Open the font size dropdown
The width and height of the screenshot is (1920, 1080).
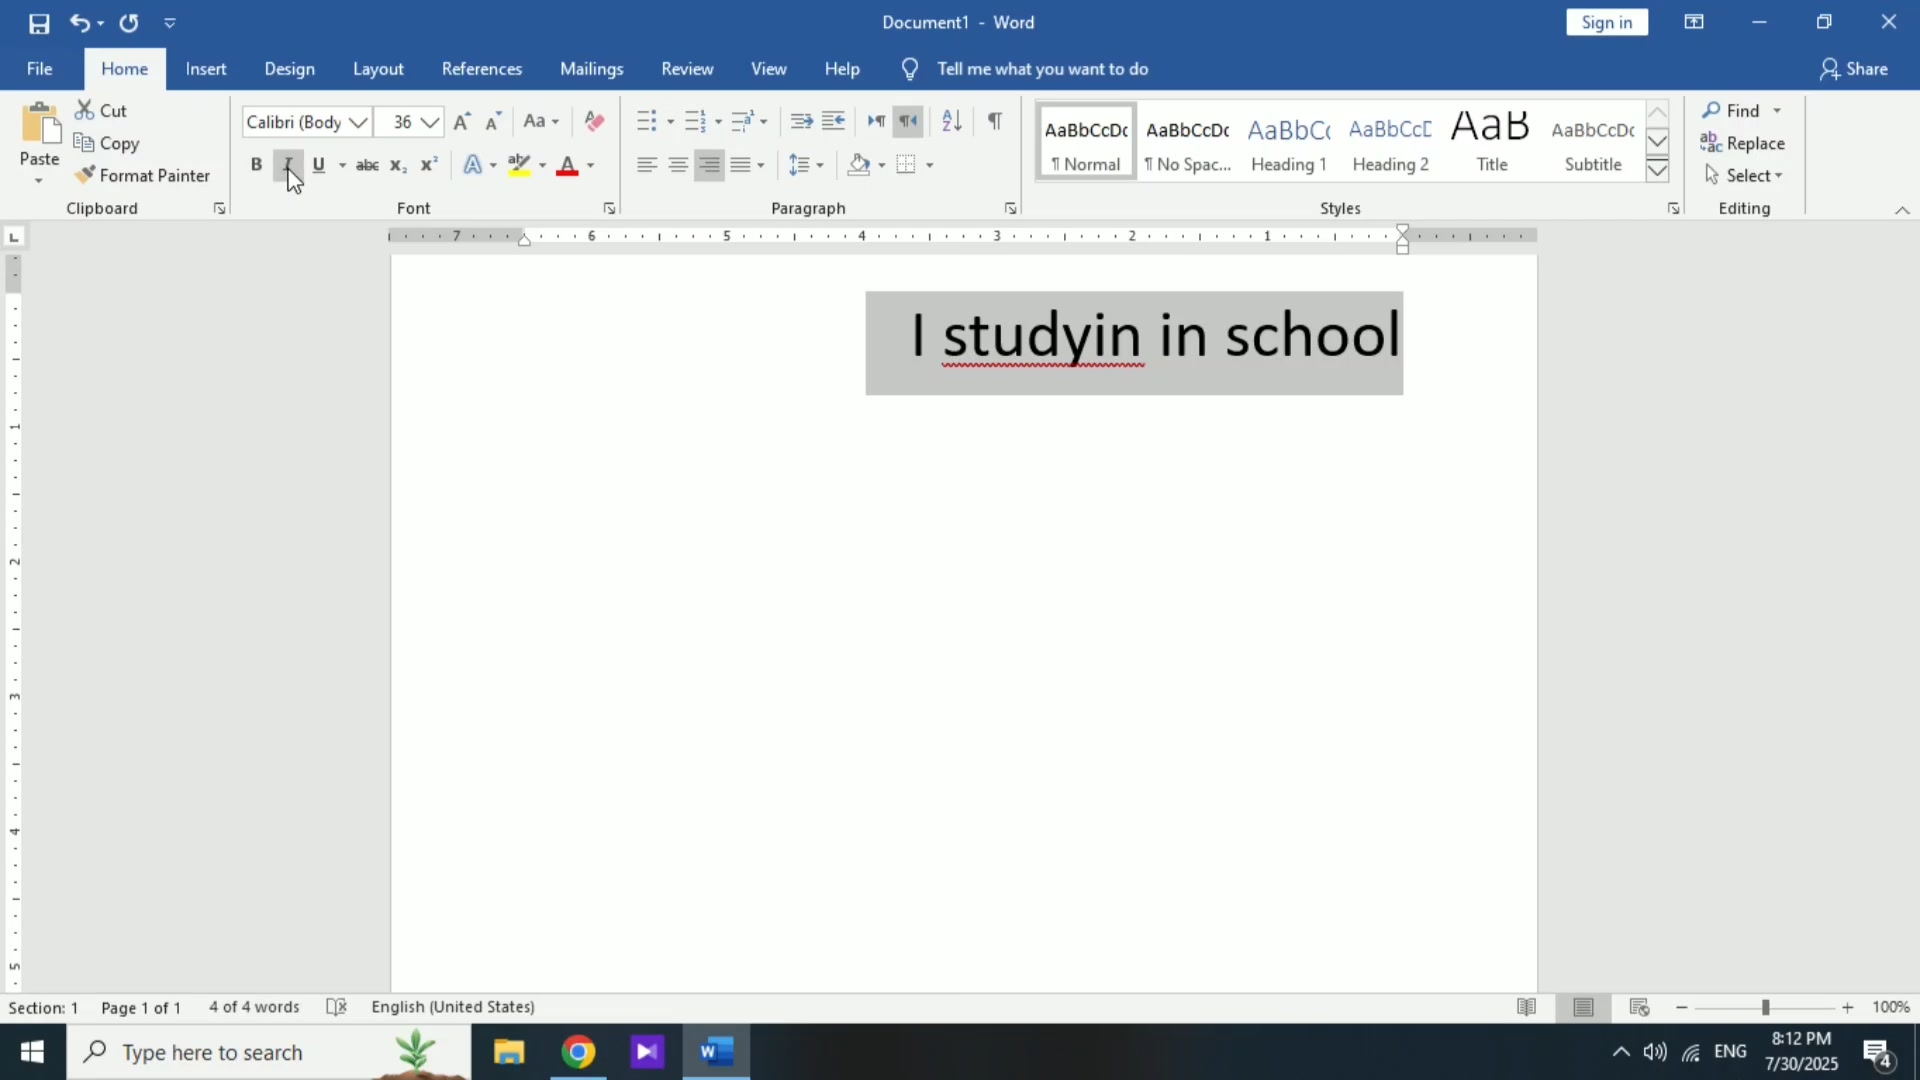430,122
